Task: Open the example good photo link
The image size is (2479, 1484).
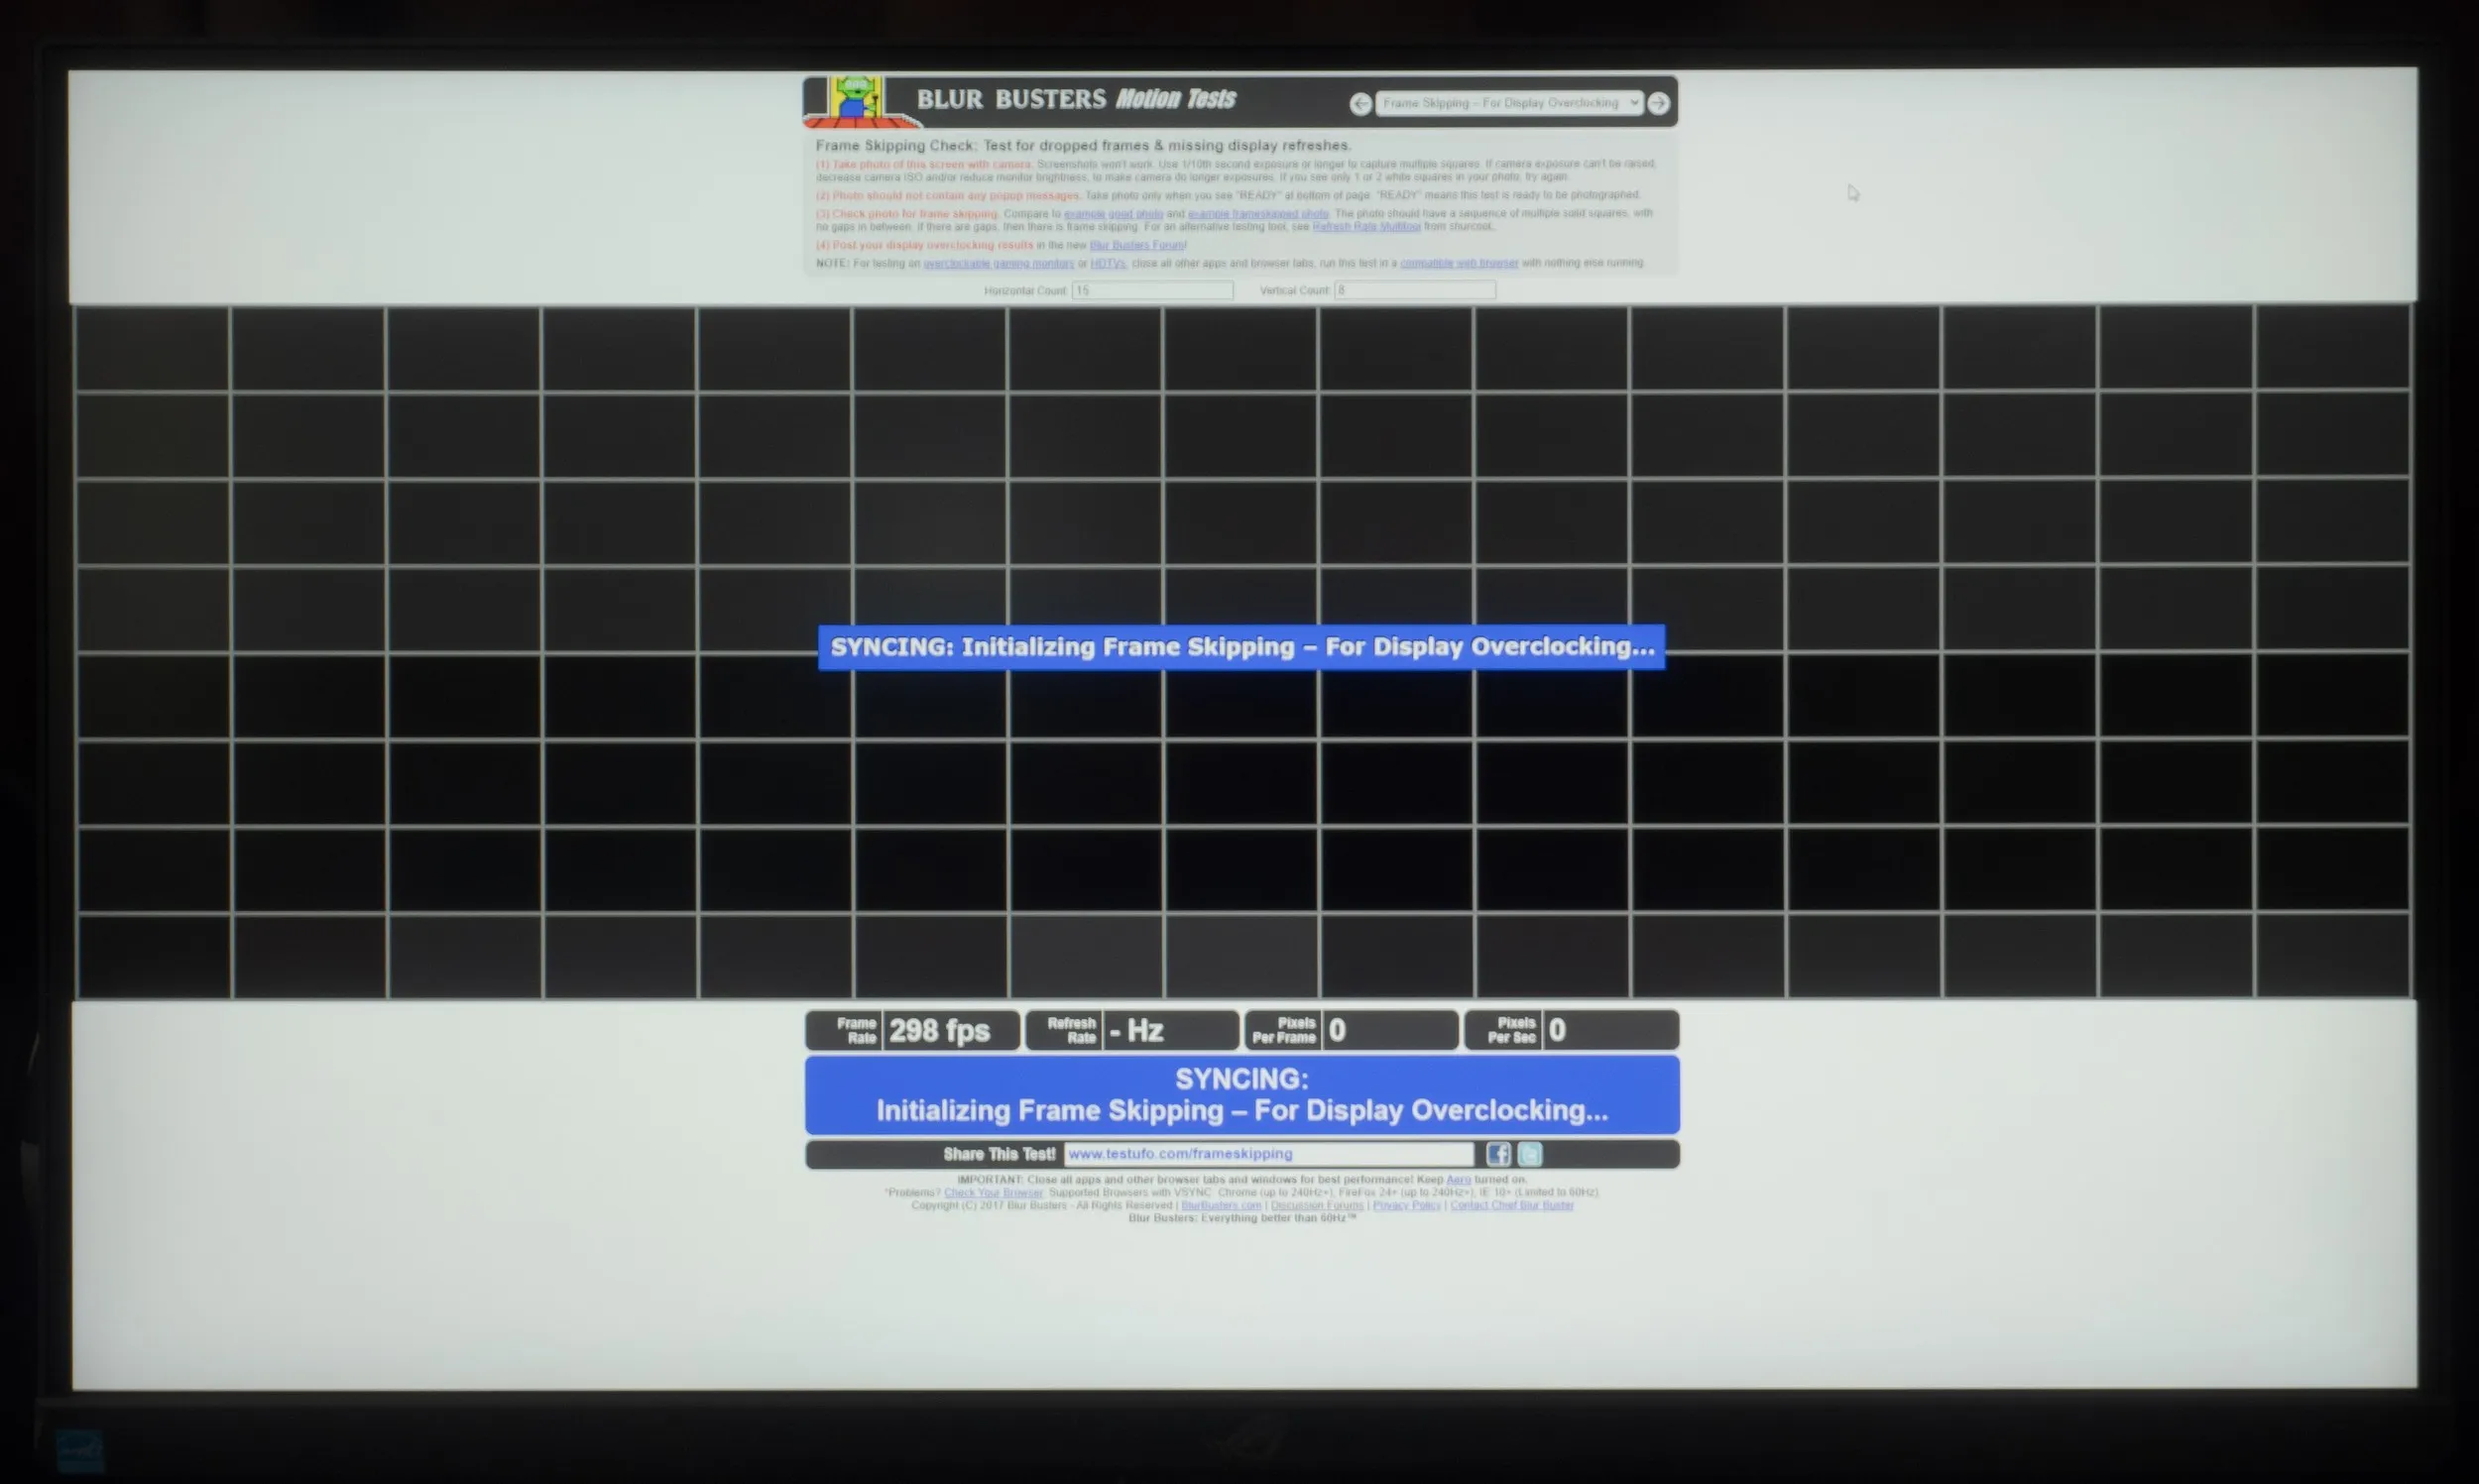Action: click(1113, 214)
